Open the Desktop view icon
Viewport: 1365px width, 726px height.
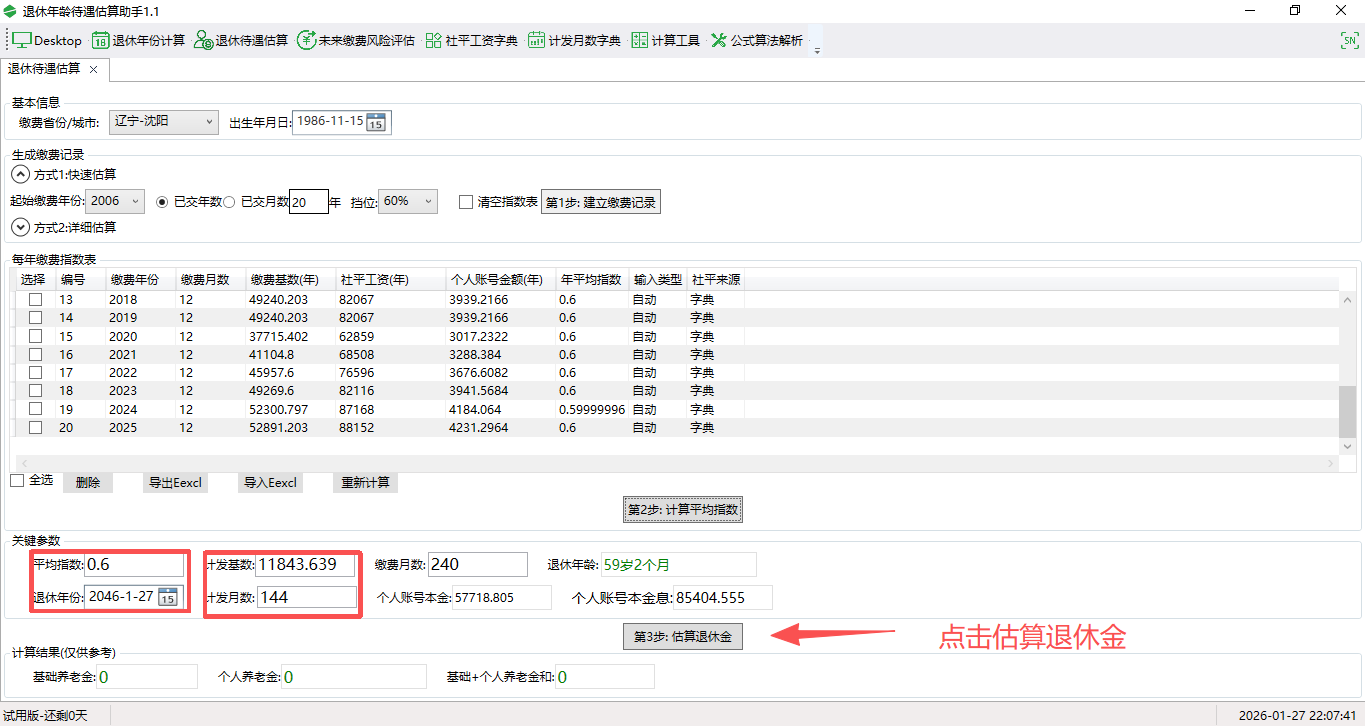click(46, 40)
